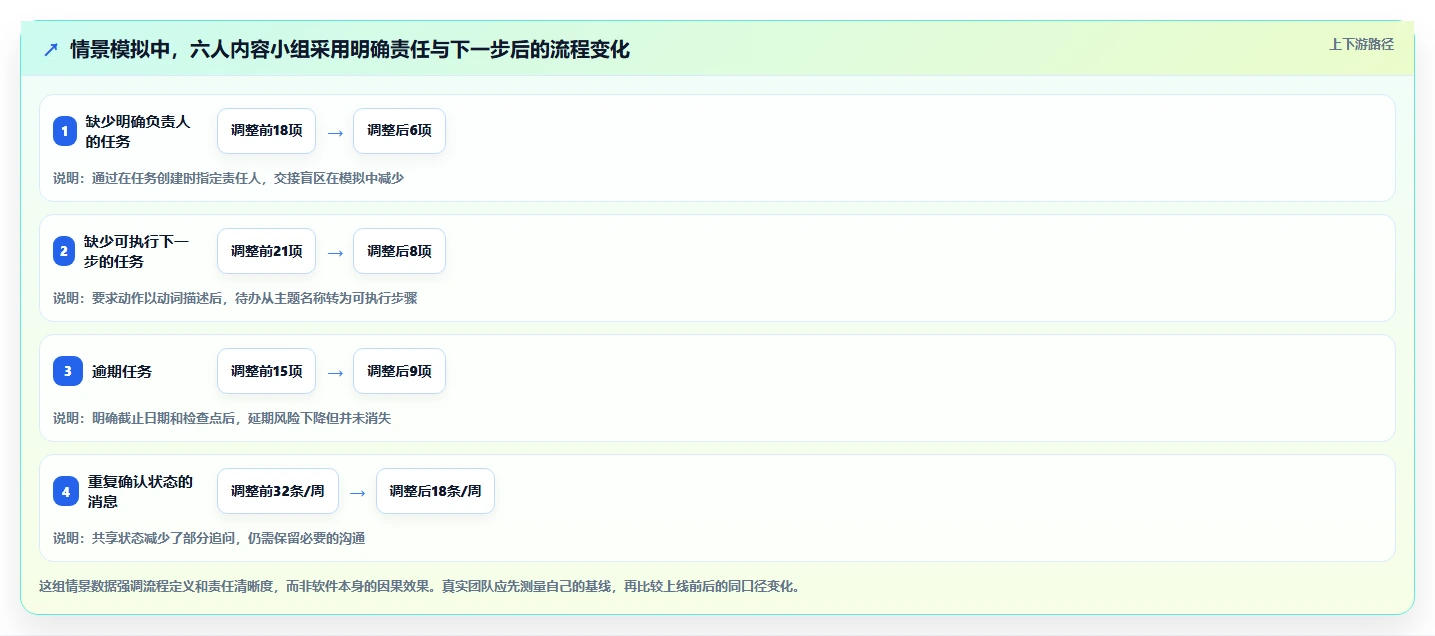Select the 缺少明确负责人的任务 label
This screenshot has width=1435, height=636.
pyautogui.click(x=138, y=131)
